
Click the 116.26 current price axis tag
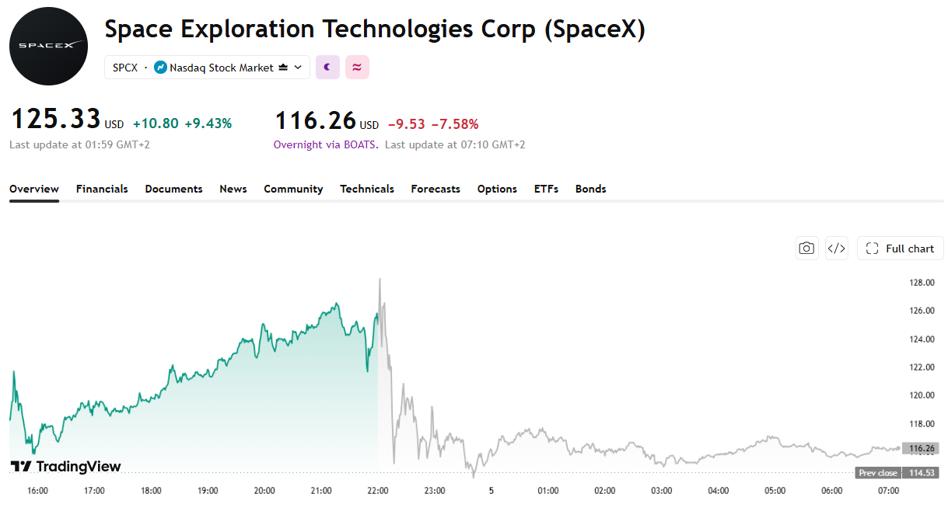[921, 448]
